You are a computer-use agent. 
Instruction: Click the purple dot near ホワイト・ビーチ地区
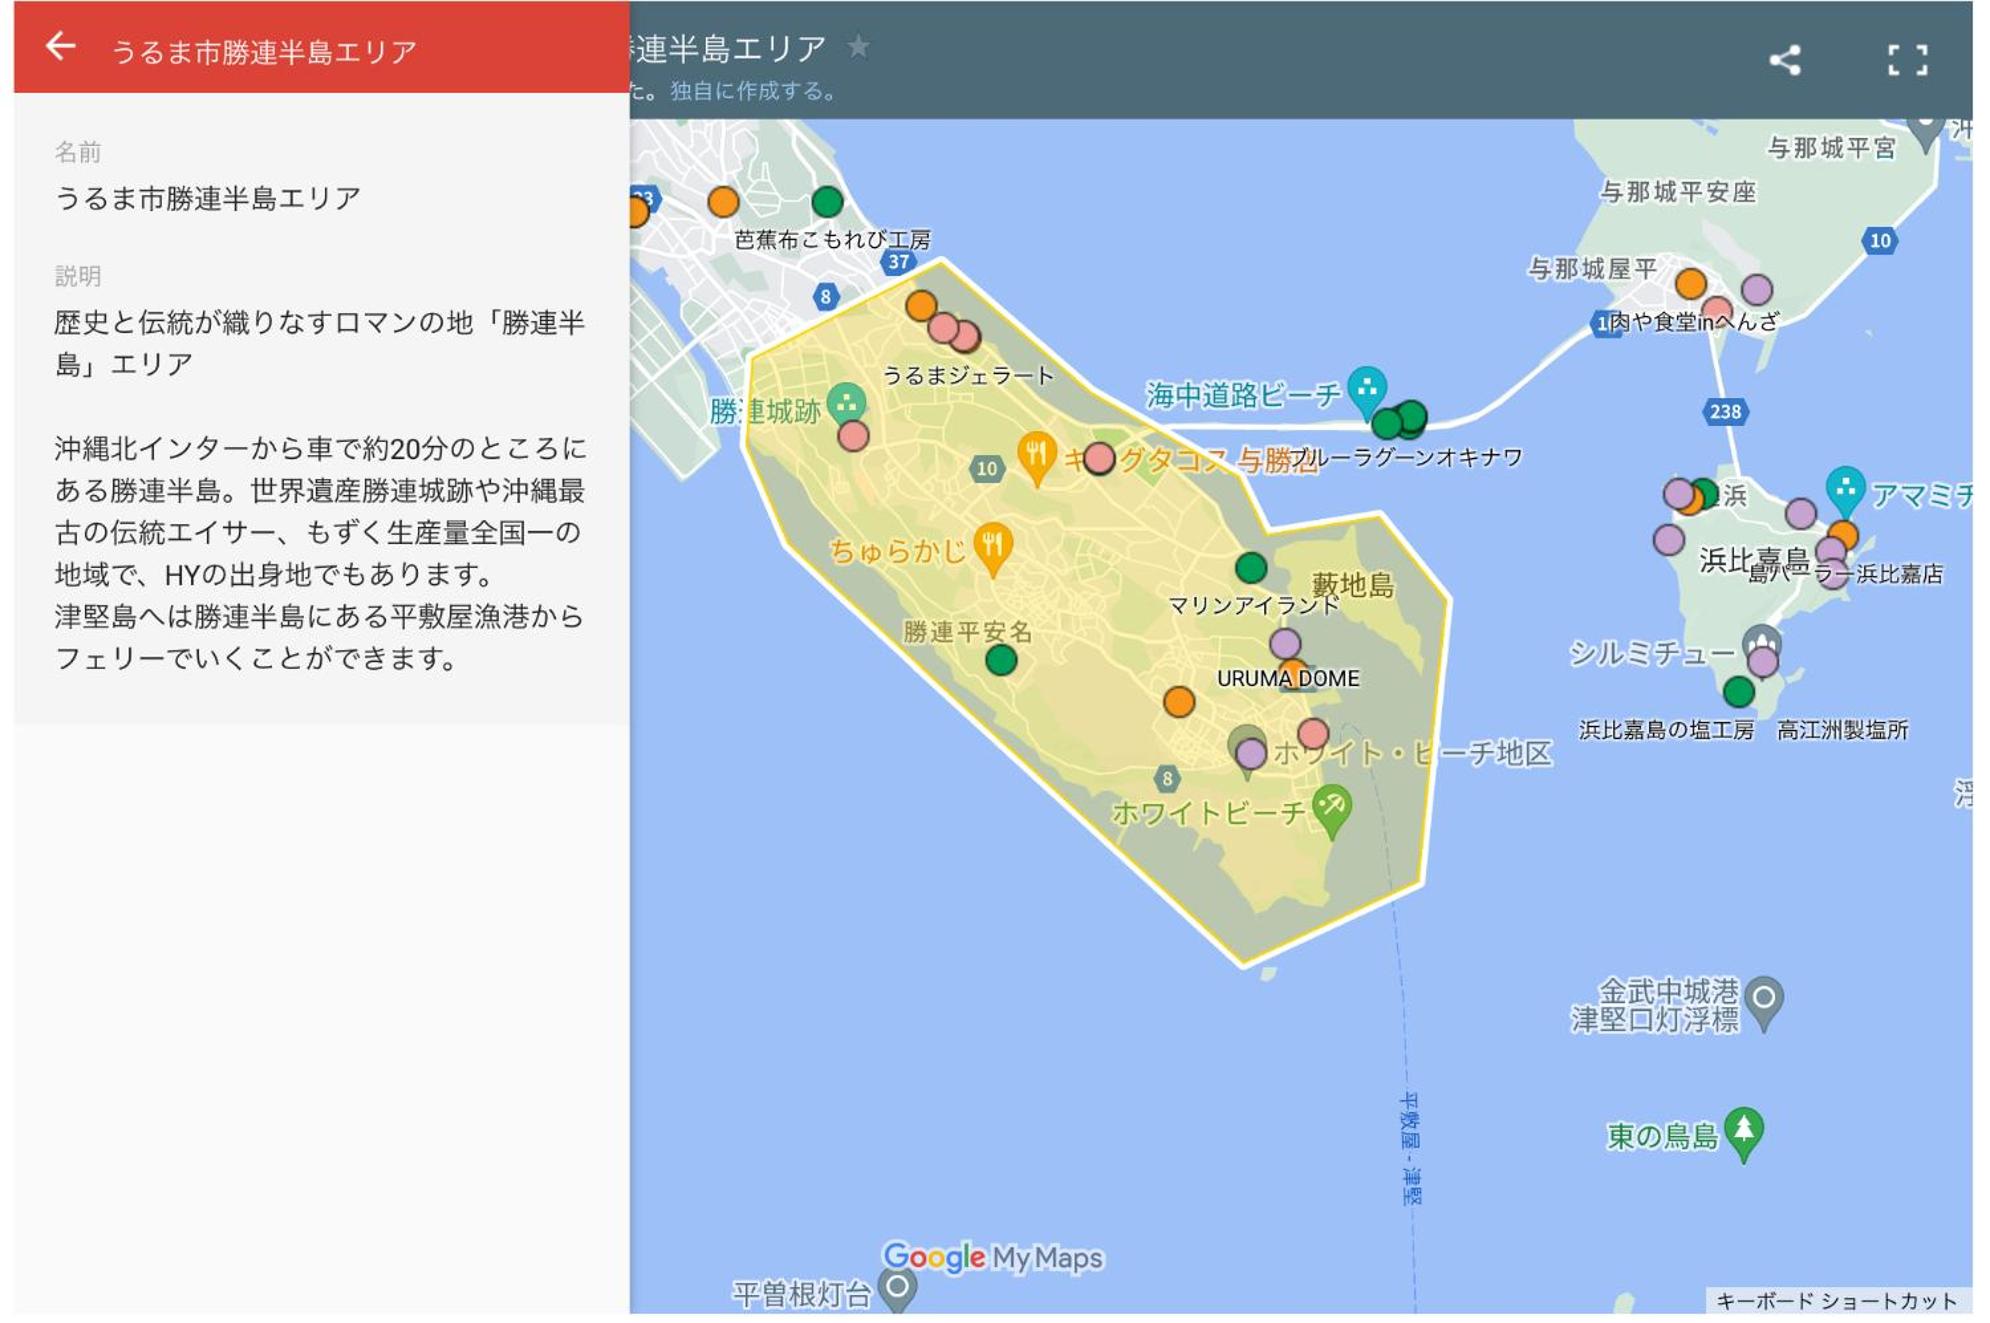(x=1251, y=754)
